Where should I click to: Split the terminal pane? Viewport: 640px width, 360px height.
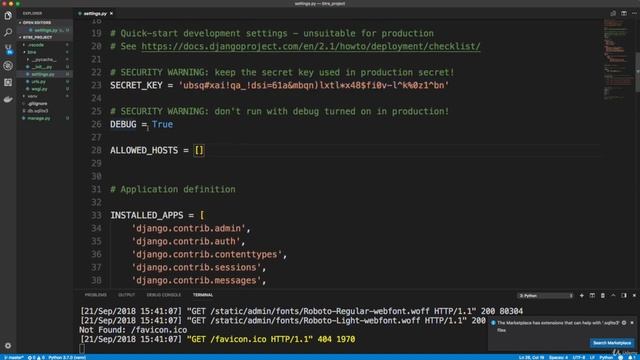pyautogui.click(x=592, y=296)
